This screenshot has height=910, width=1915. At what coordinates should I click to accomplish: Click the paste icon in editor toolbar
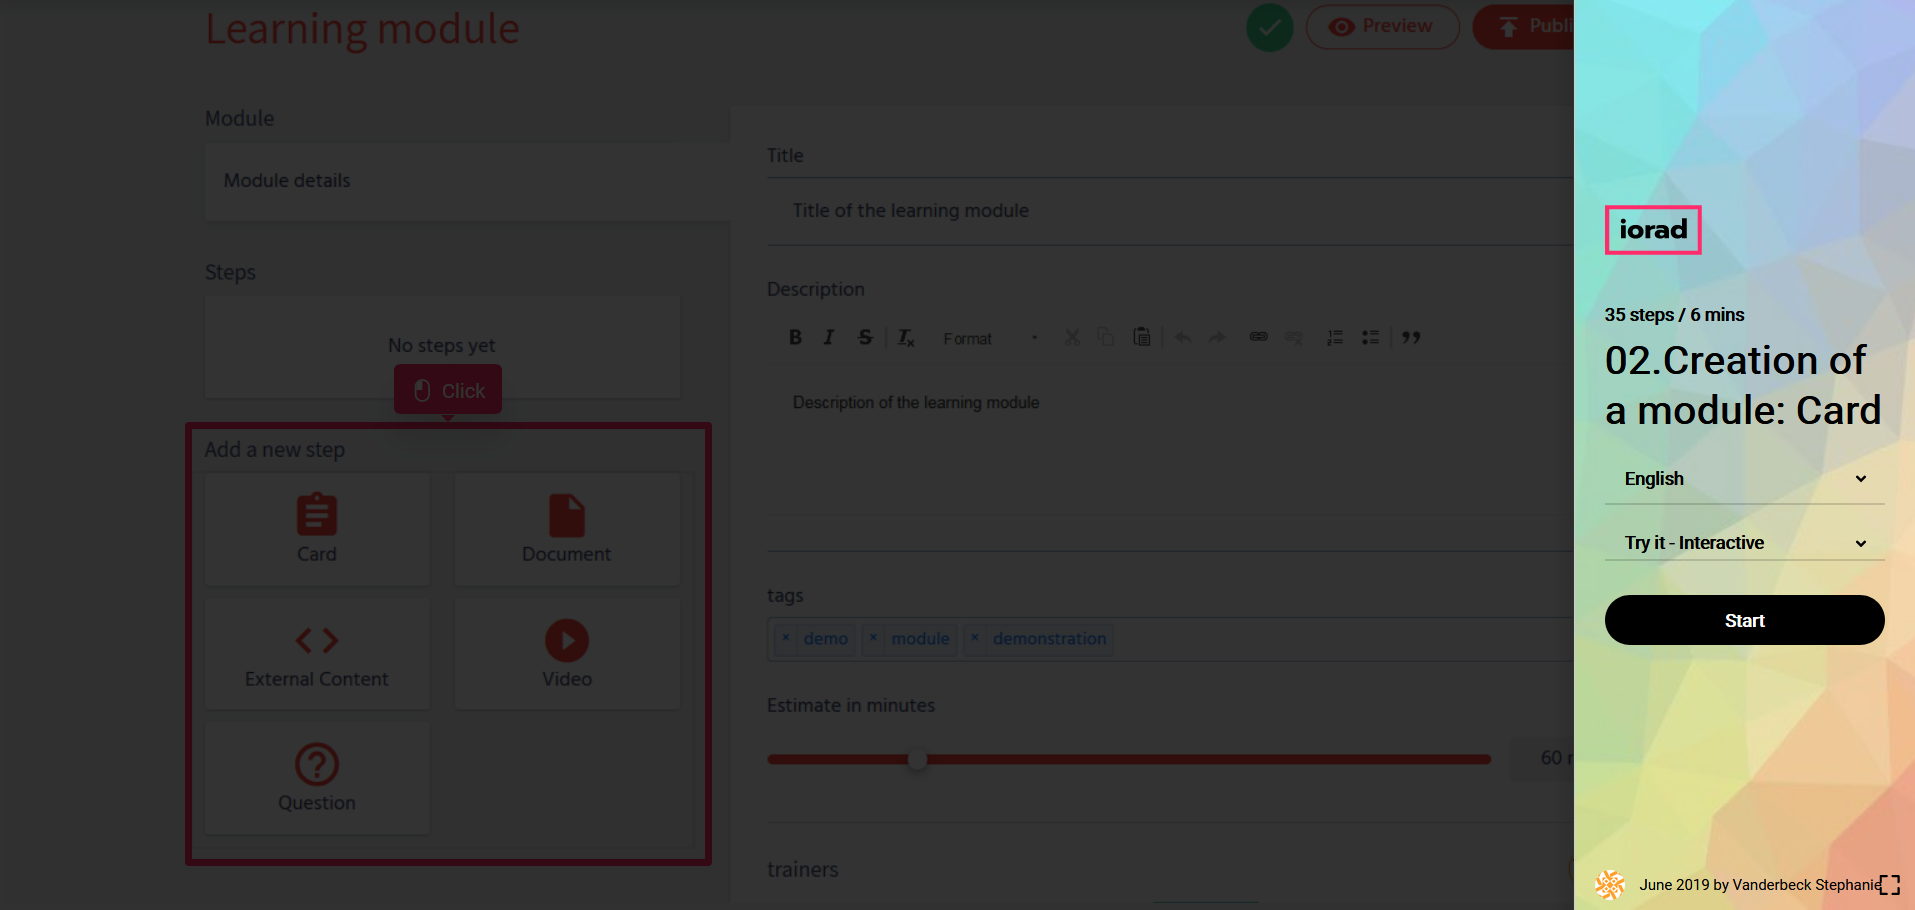(x=1141, y=337)
